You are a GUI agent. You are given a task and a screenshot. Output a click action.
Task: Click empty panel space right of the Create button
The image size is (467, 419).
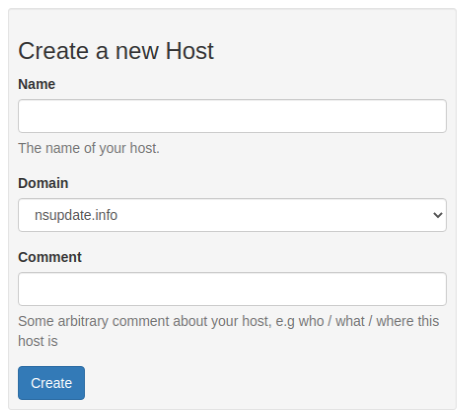267,383
